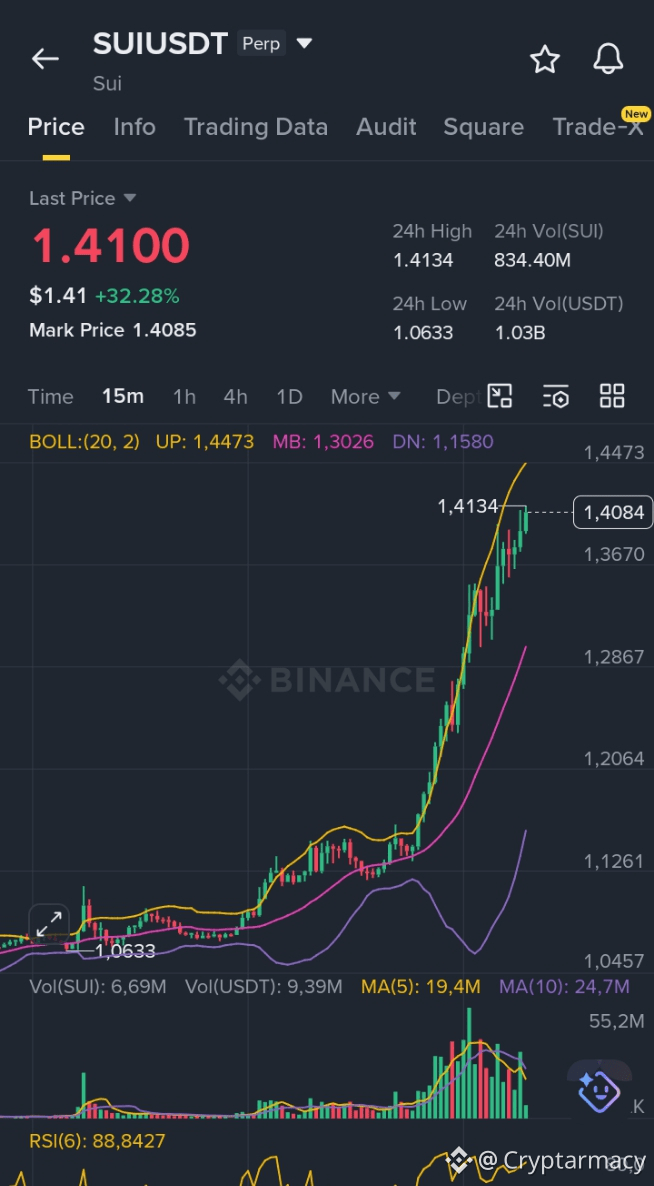The height and width of the screenshot is (1186, 654).
Task: Tap the Perp contract badge
Action: click(261, 44)
